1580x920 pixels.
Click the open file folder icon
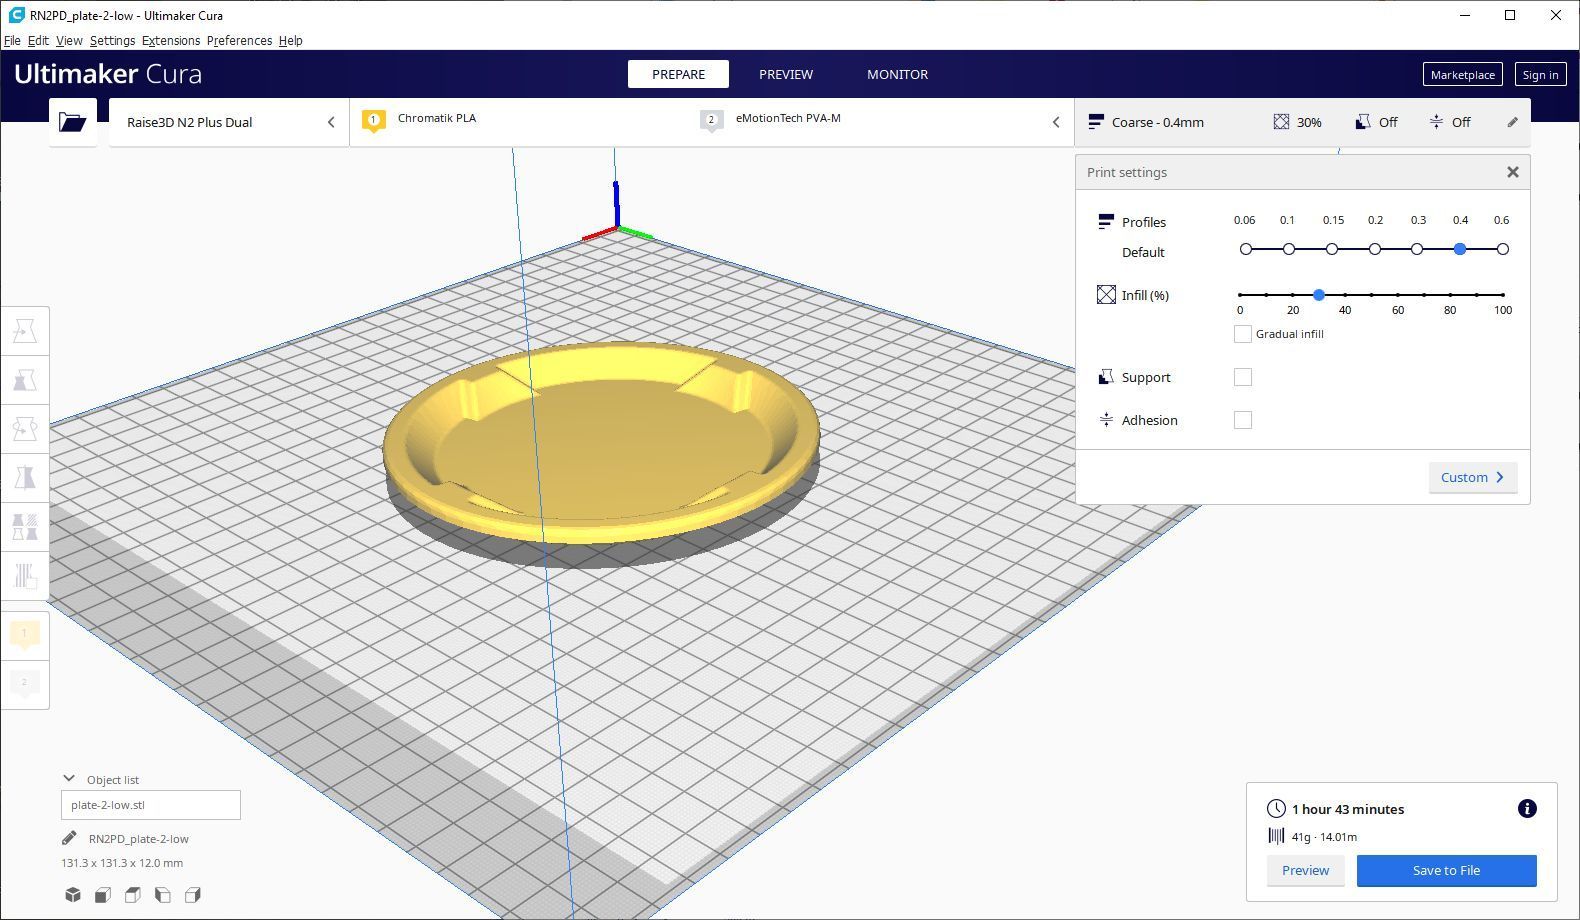[72, 122]
